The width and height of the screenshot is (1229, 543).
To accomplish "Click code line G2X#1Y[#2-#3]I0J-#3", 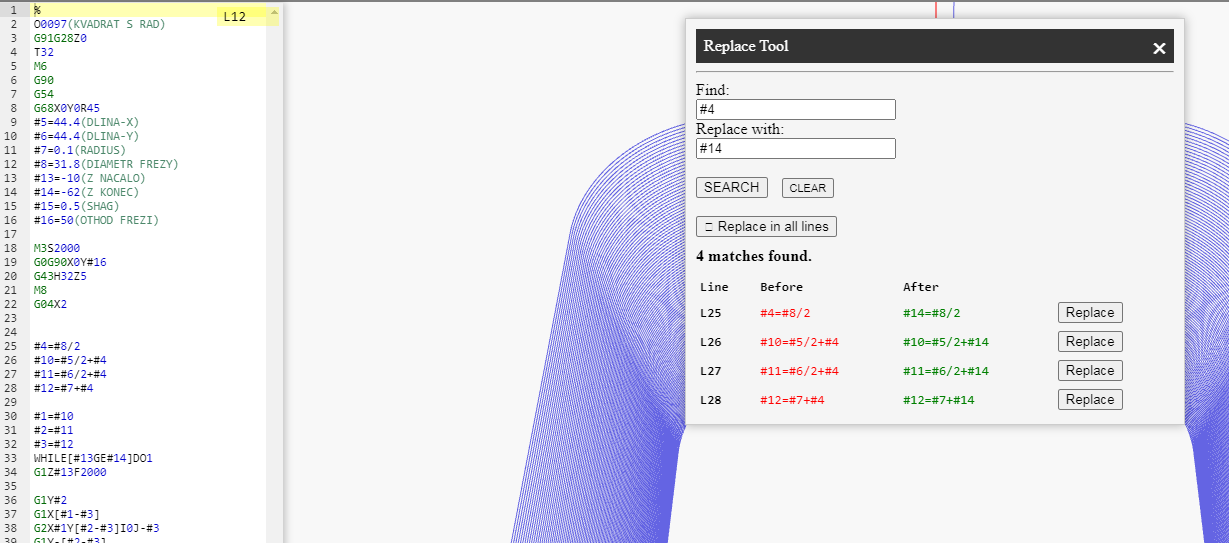I will [96, 528].
